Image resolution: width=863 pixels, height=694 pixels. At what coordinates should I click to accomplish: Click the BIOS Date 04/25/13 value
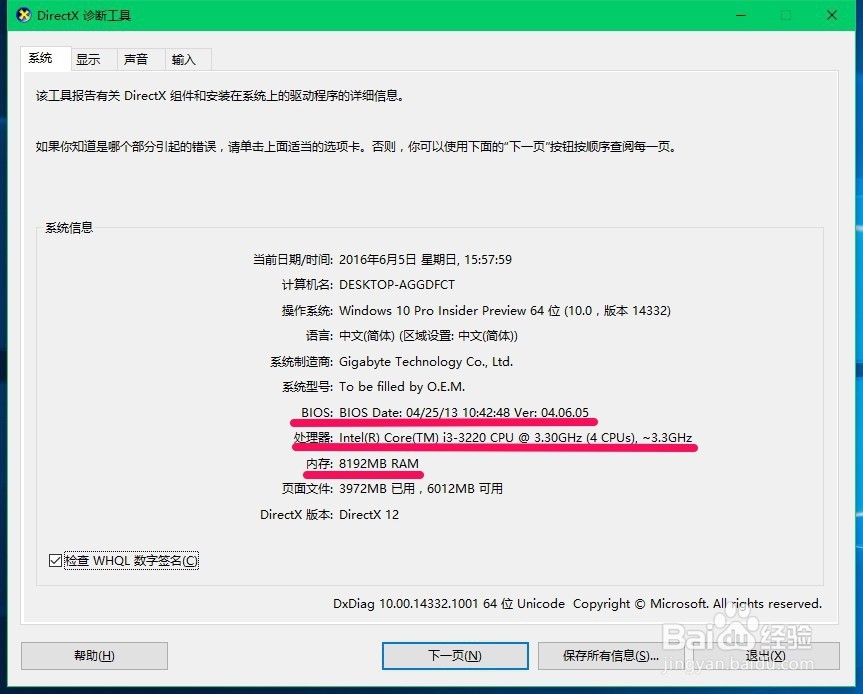coord(464,412)
